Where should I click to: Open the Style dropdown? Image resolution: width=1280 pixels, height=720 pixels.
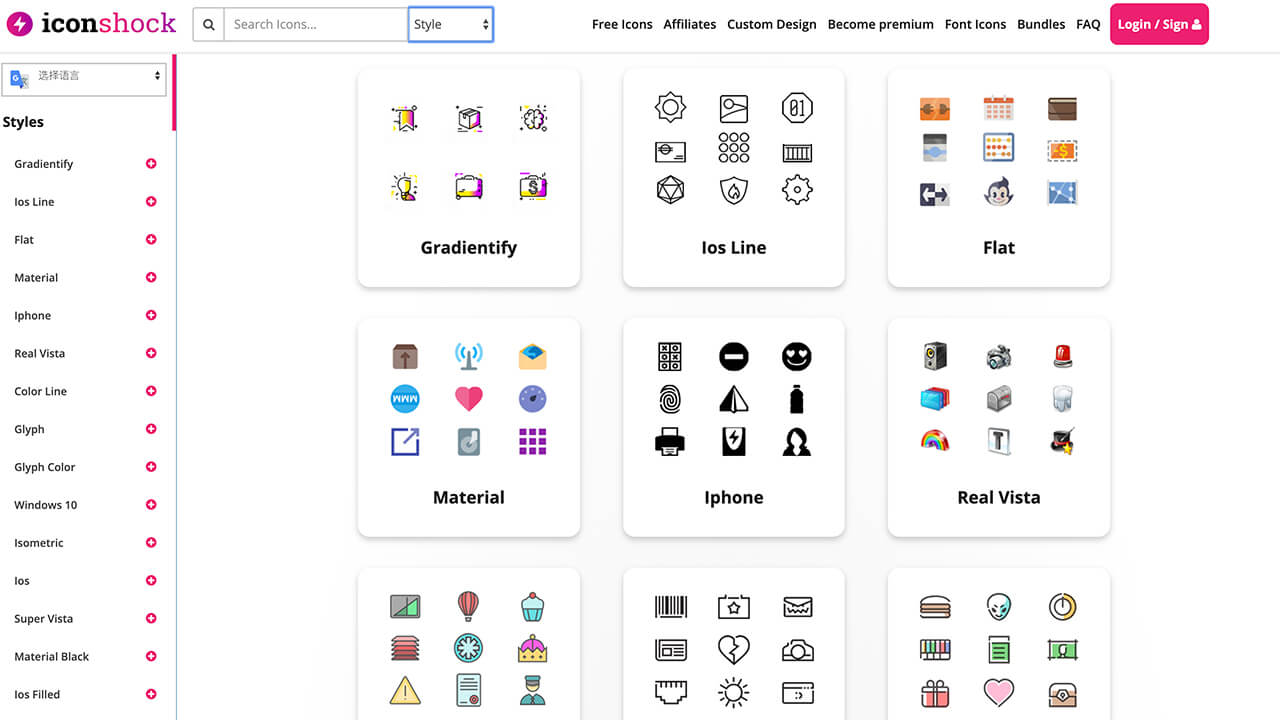450,25
